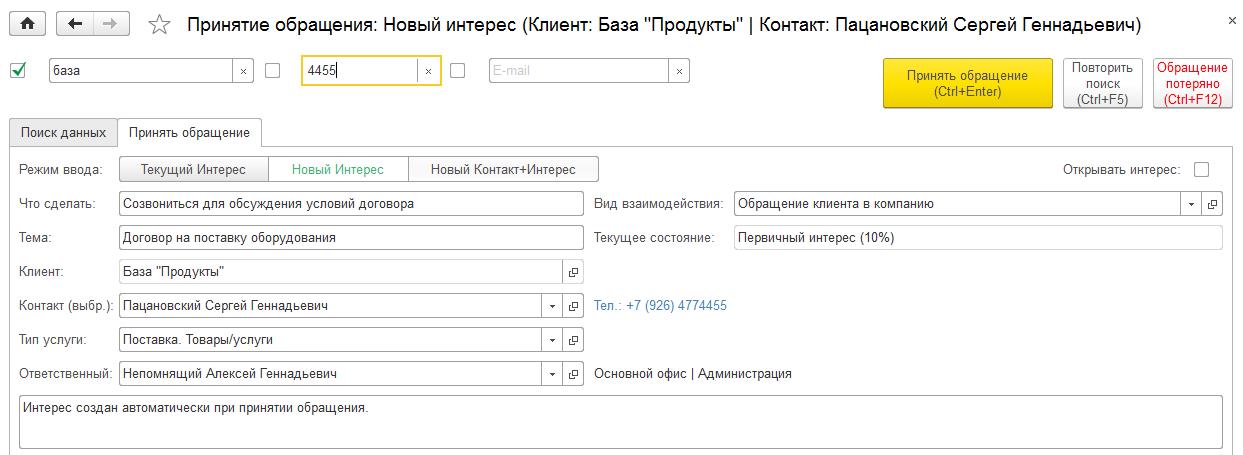
Task: Click the 'Обращение потеряно' button
Action: [1192, 83]
